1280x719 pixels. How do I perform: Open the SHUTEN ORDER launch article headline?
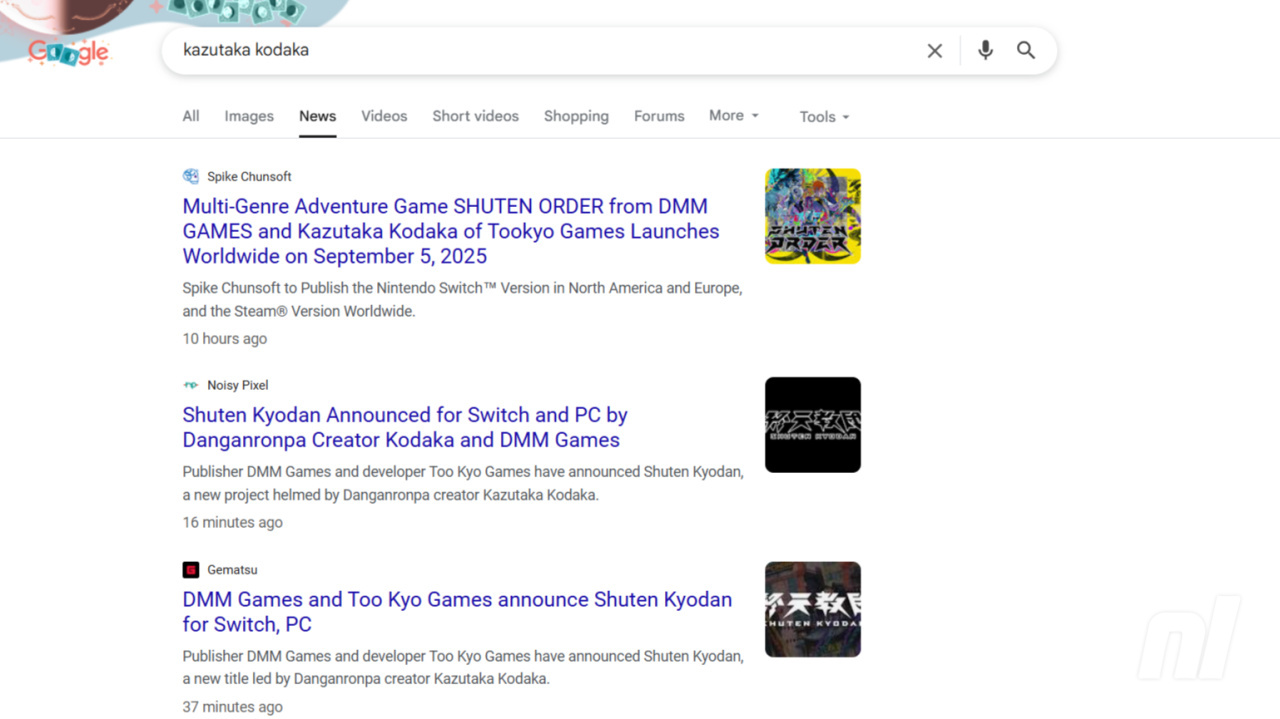(x=451, y=231)
